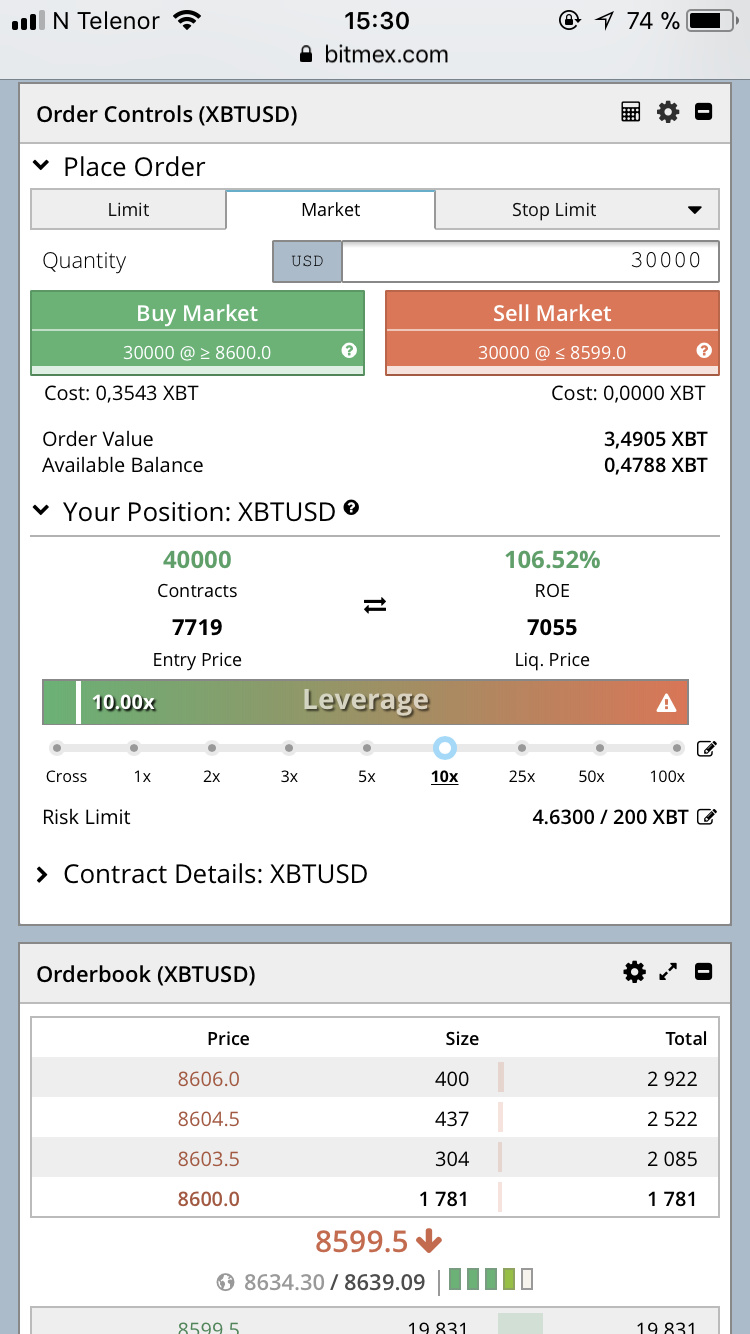Click the Orderbook Size column header

click(462, 1039)
